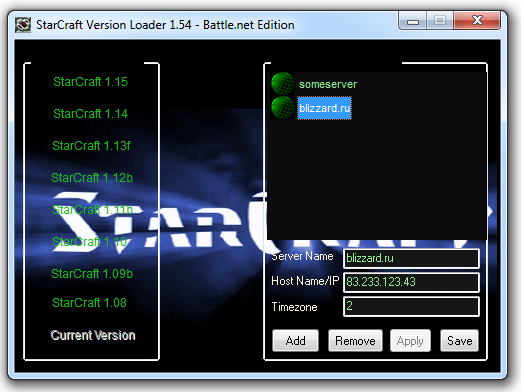The height and width of the screenshot is (392, 524).
Task: Close the StarCraft Version Loader window
Action: click(477, 21)
